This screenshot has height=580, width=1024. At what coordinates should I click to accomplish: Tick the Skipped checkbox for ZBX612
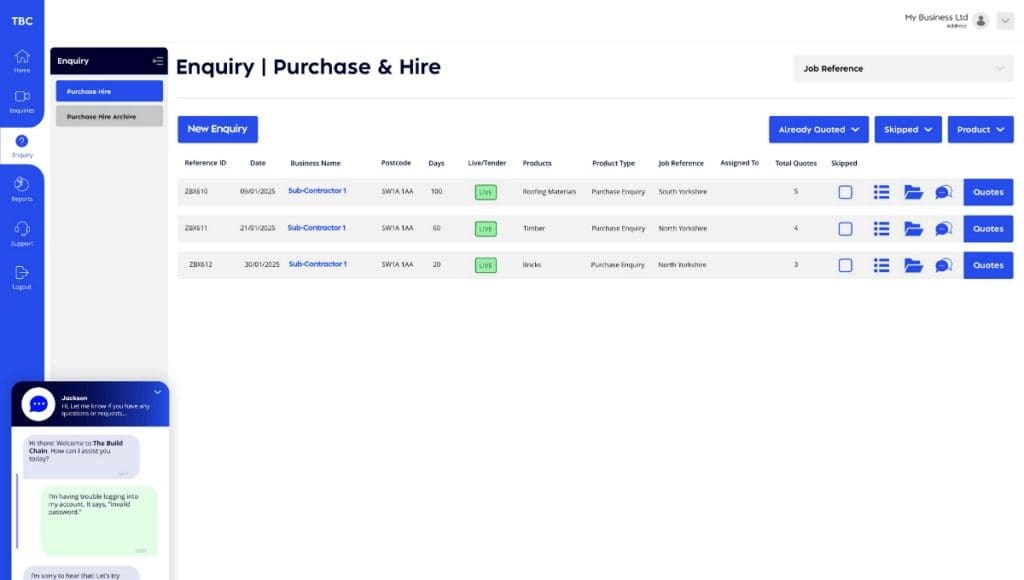(845, 265)
